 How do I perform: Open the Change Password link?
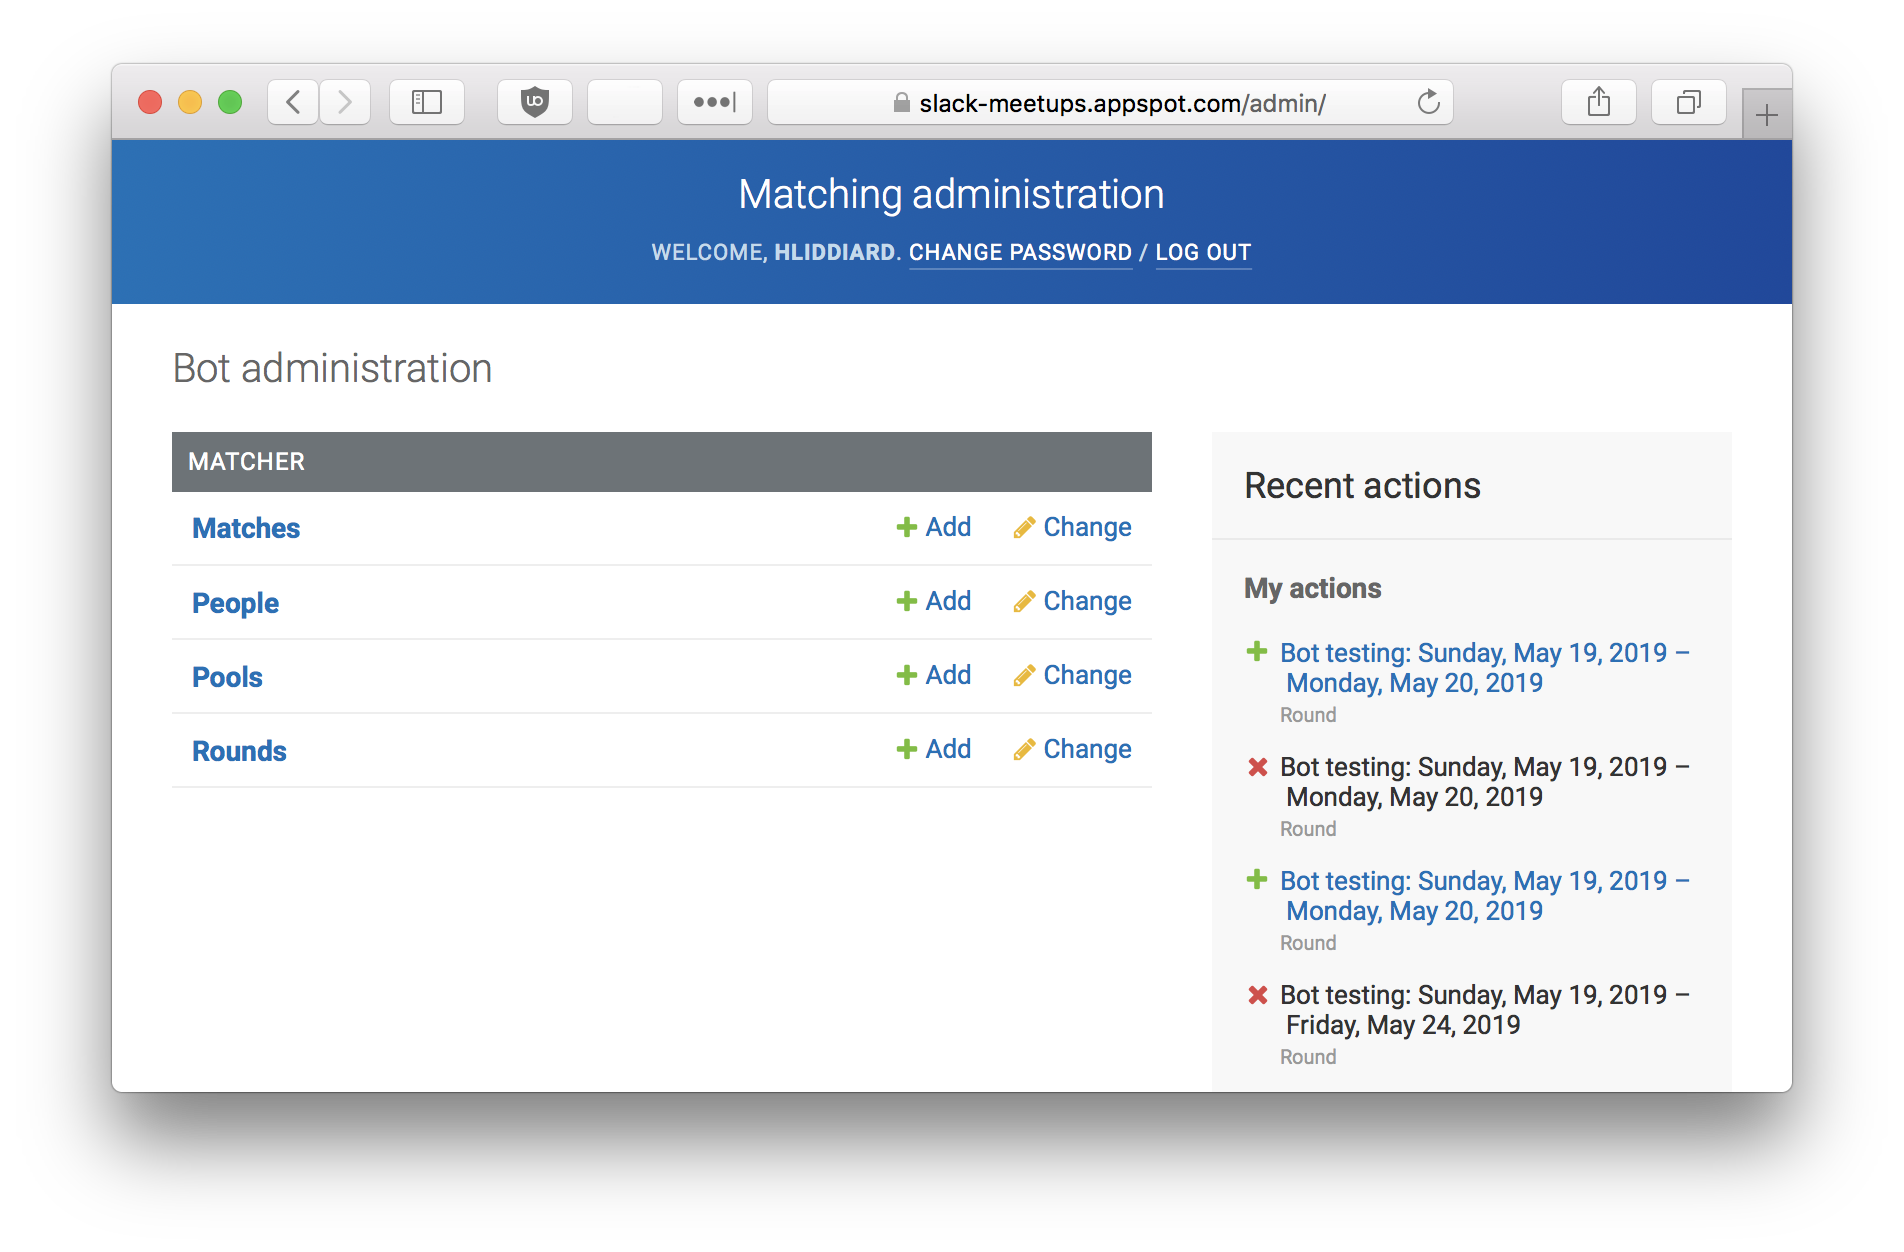(1020, 252)
